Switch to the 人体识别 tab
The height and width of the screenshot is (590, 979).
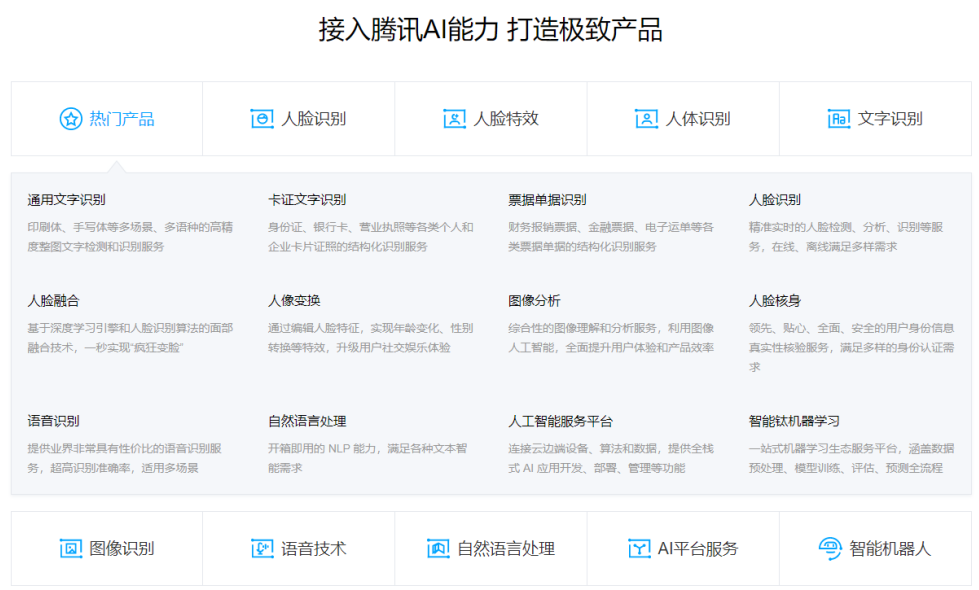click(683, 119)
